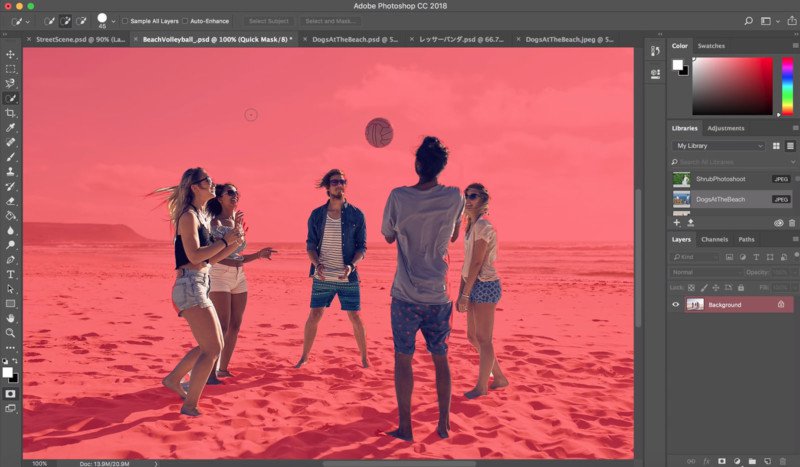Select the Eyedropper tool
This screenshot has width=800, height=467.
[x=10, y=128]
